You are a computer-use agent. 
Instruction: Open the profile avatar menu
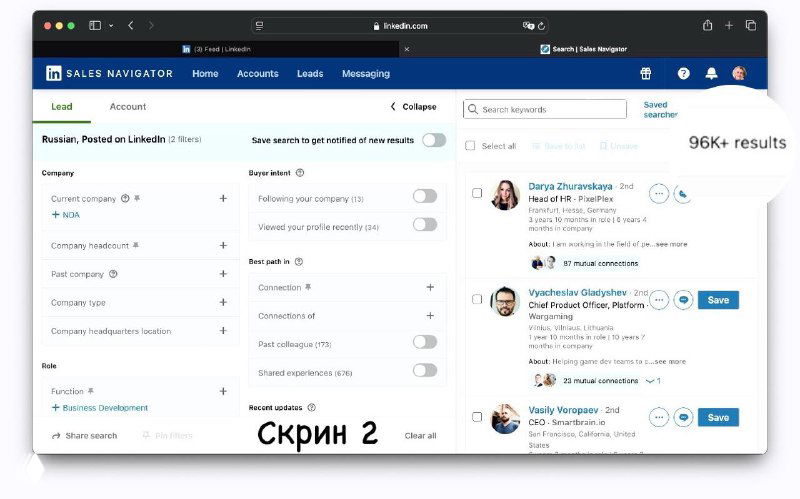[x=739, y=73]
